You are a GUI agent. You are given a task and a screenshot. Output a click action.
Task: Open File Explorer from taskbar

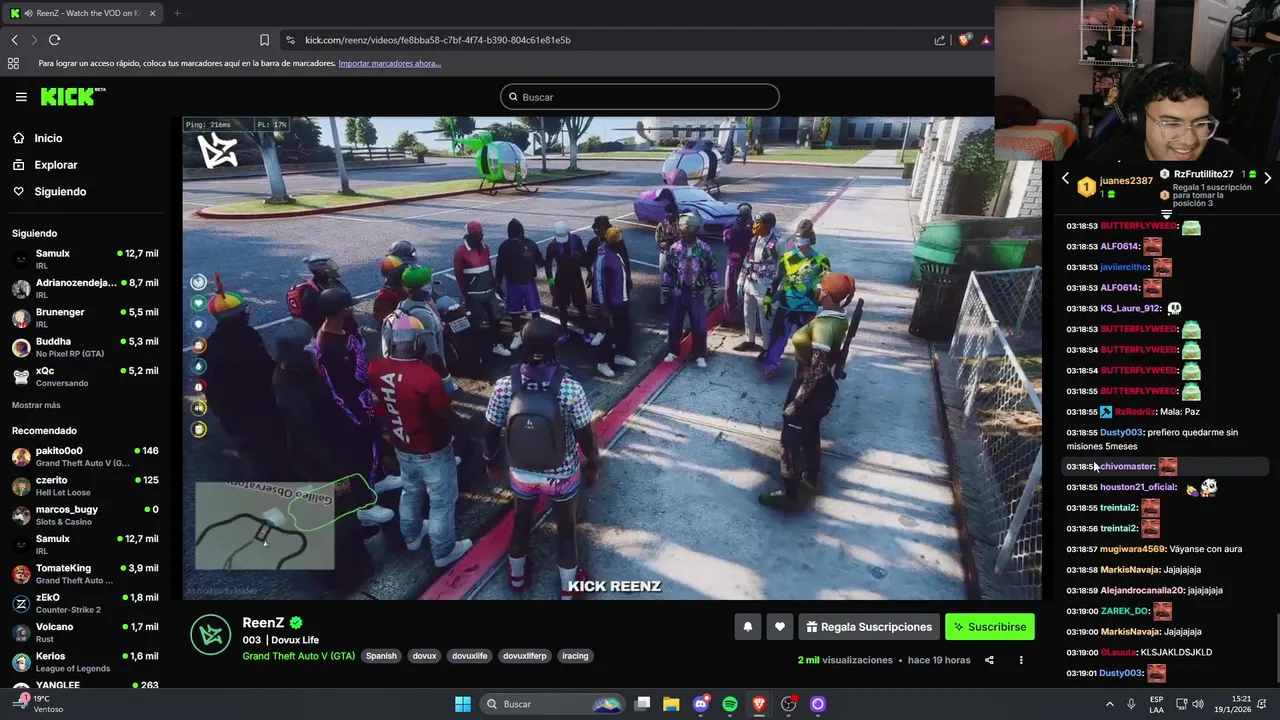click(x=672, y=704)
